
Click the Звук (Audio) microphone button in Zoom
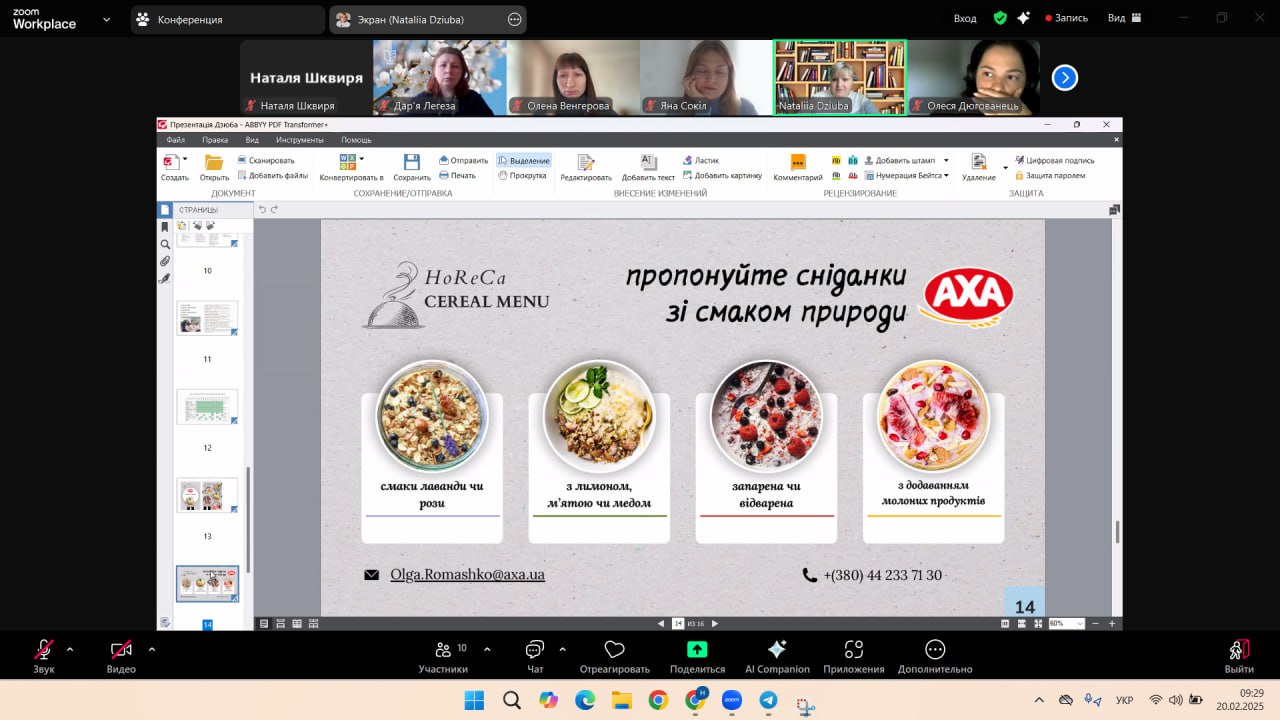pyautogui.click(x=44, y=656)
